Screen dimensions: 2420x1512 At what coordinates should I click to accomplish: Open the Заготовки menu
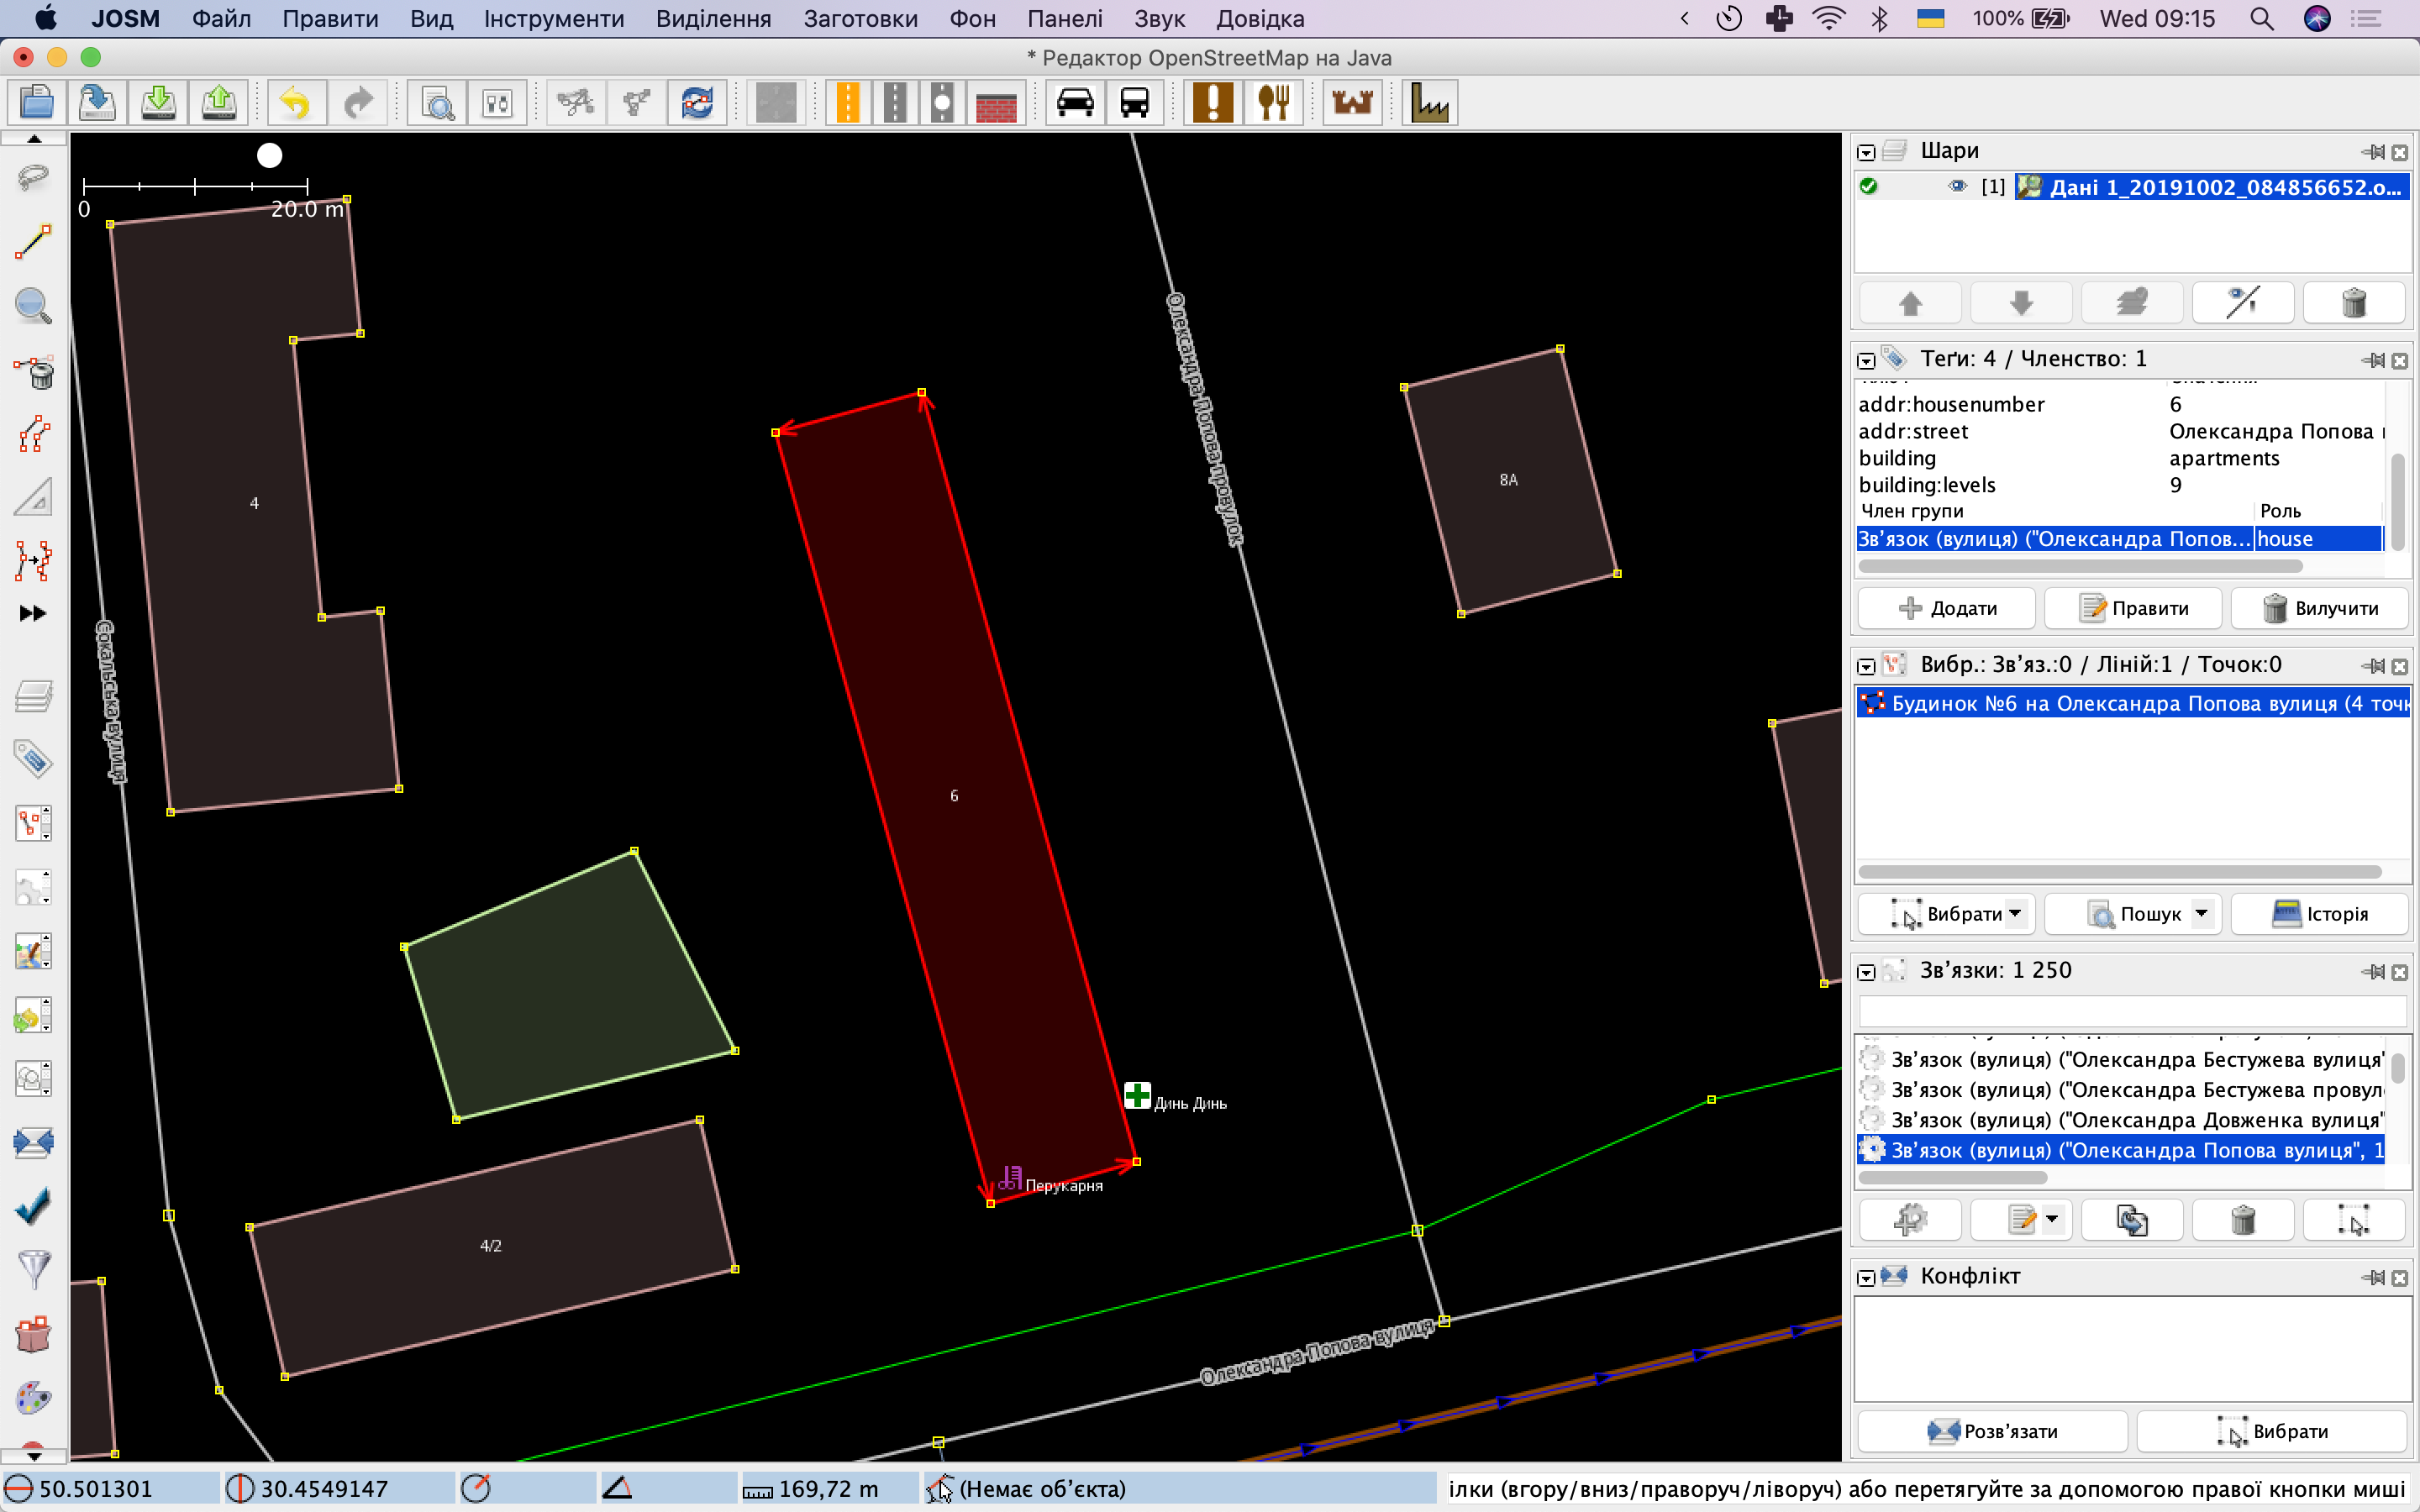[860, 18]
